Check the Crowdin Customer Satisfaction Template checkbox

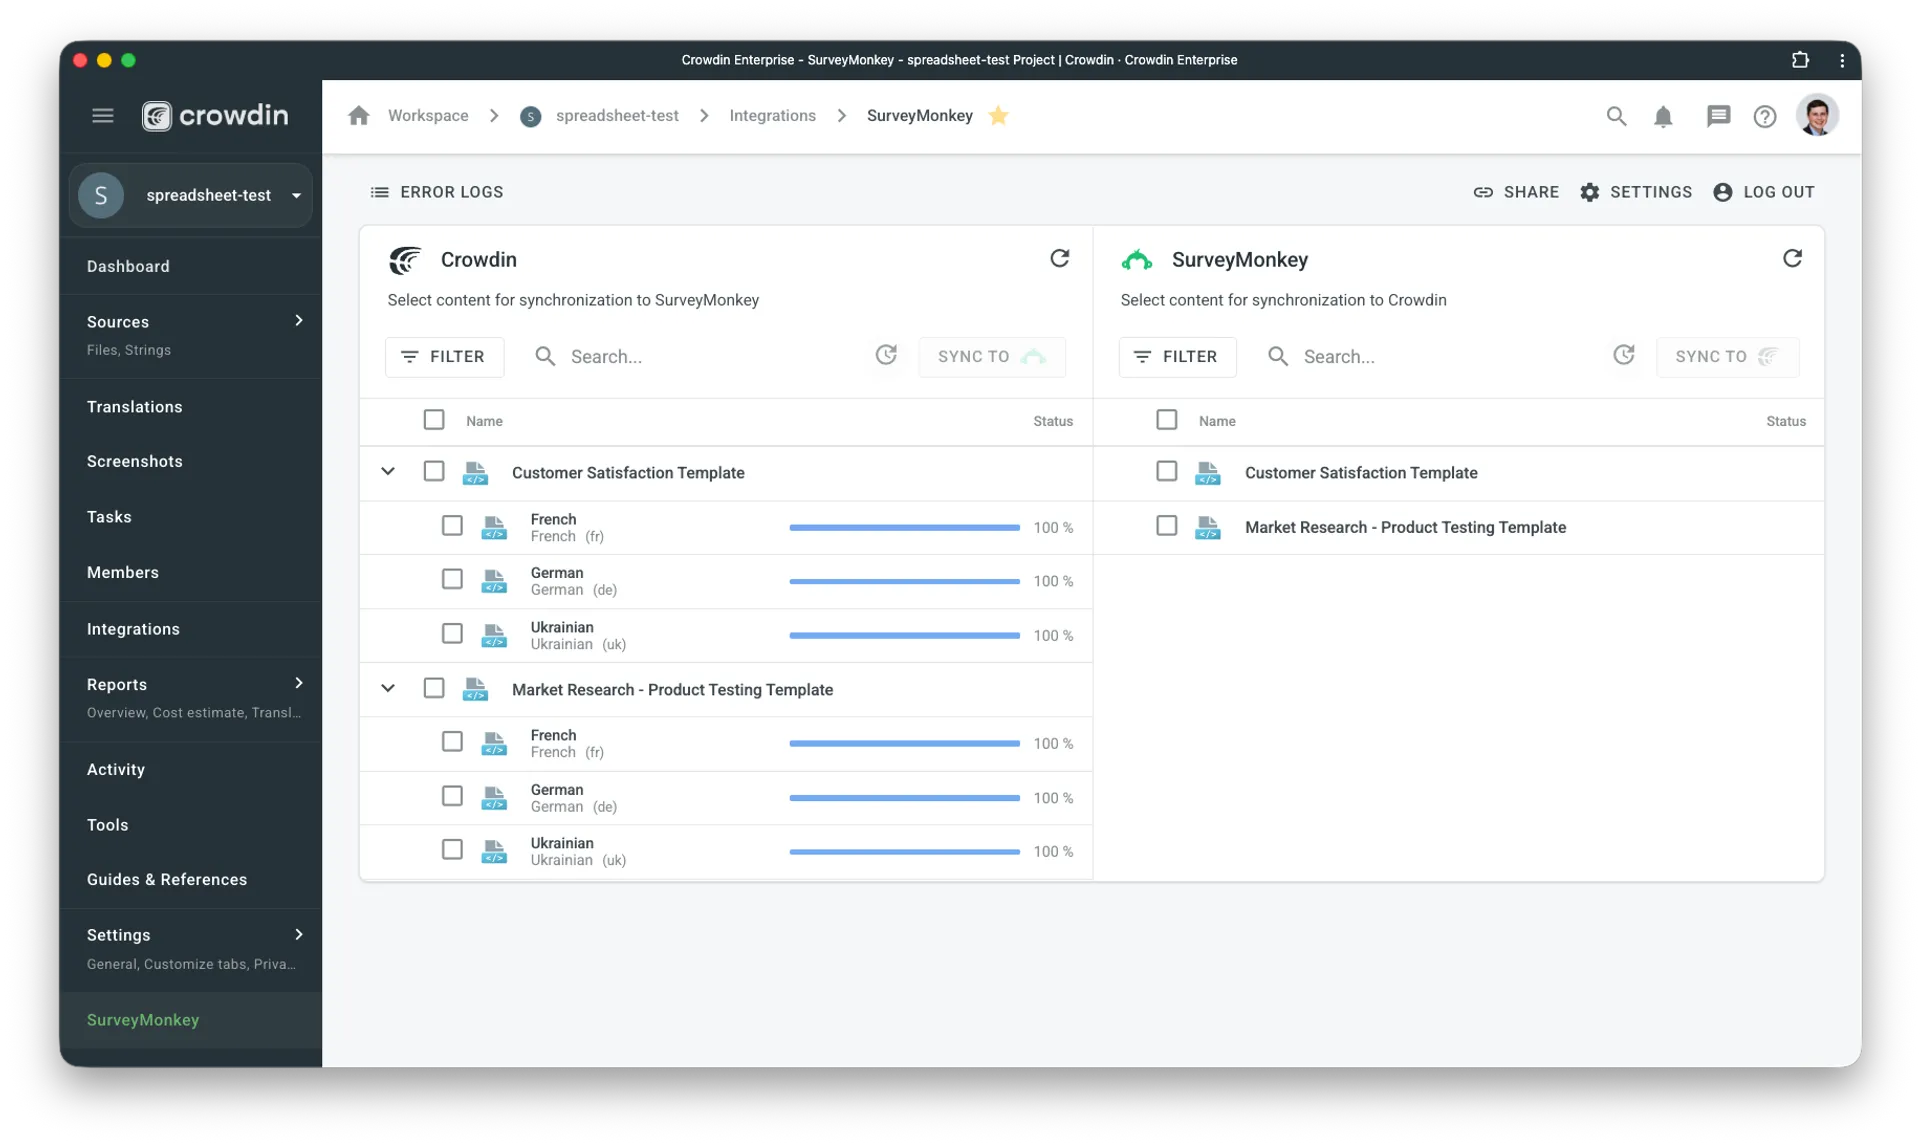tap(434, 471)
